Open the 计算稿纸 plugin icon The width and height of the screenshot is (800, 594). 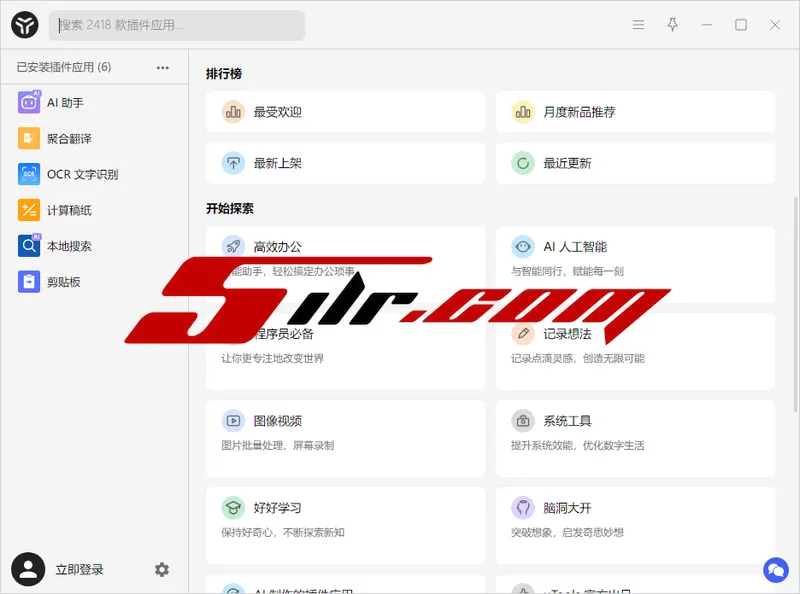pyautogui.click(x=29, y=210)
